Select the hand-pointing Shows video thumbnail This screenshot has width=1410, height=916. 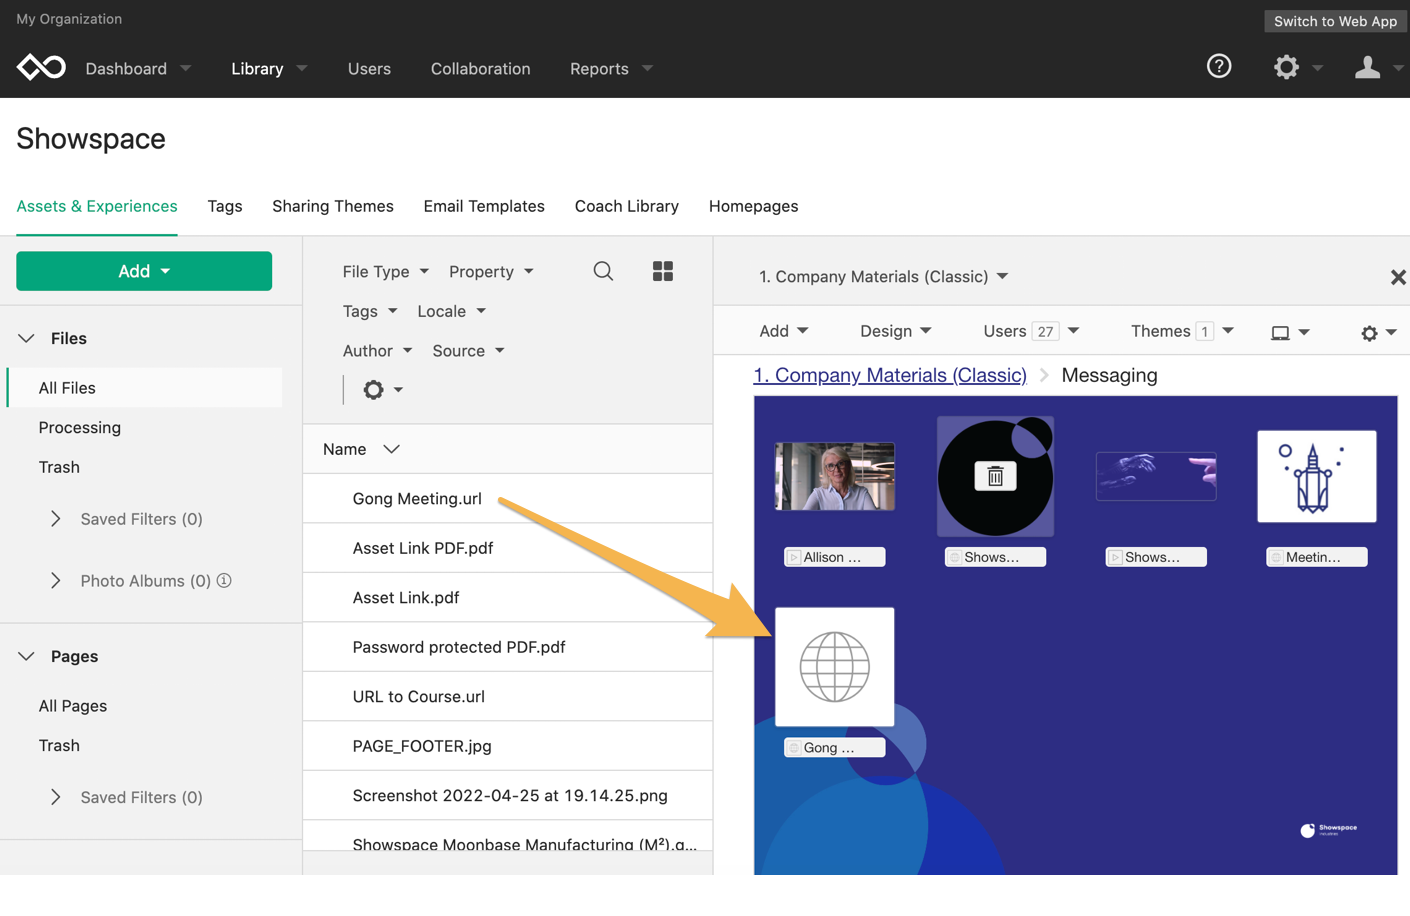point(1156,476)
